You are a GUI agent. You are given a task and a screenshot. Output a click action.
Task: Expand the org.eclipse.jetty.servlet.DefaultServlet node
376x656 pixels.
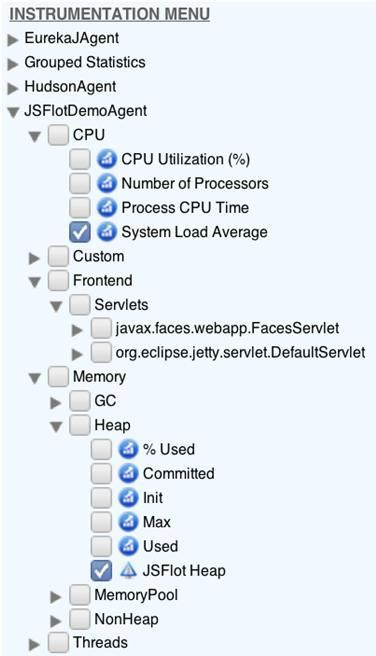click(x=77, y=355)
